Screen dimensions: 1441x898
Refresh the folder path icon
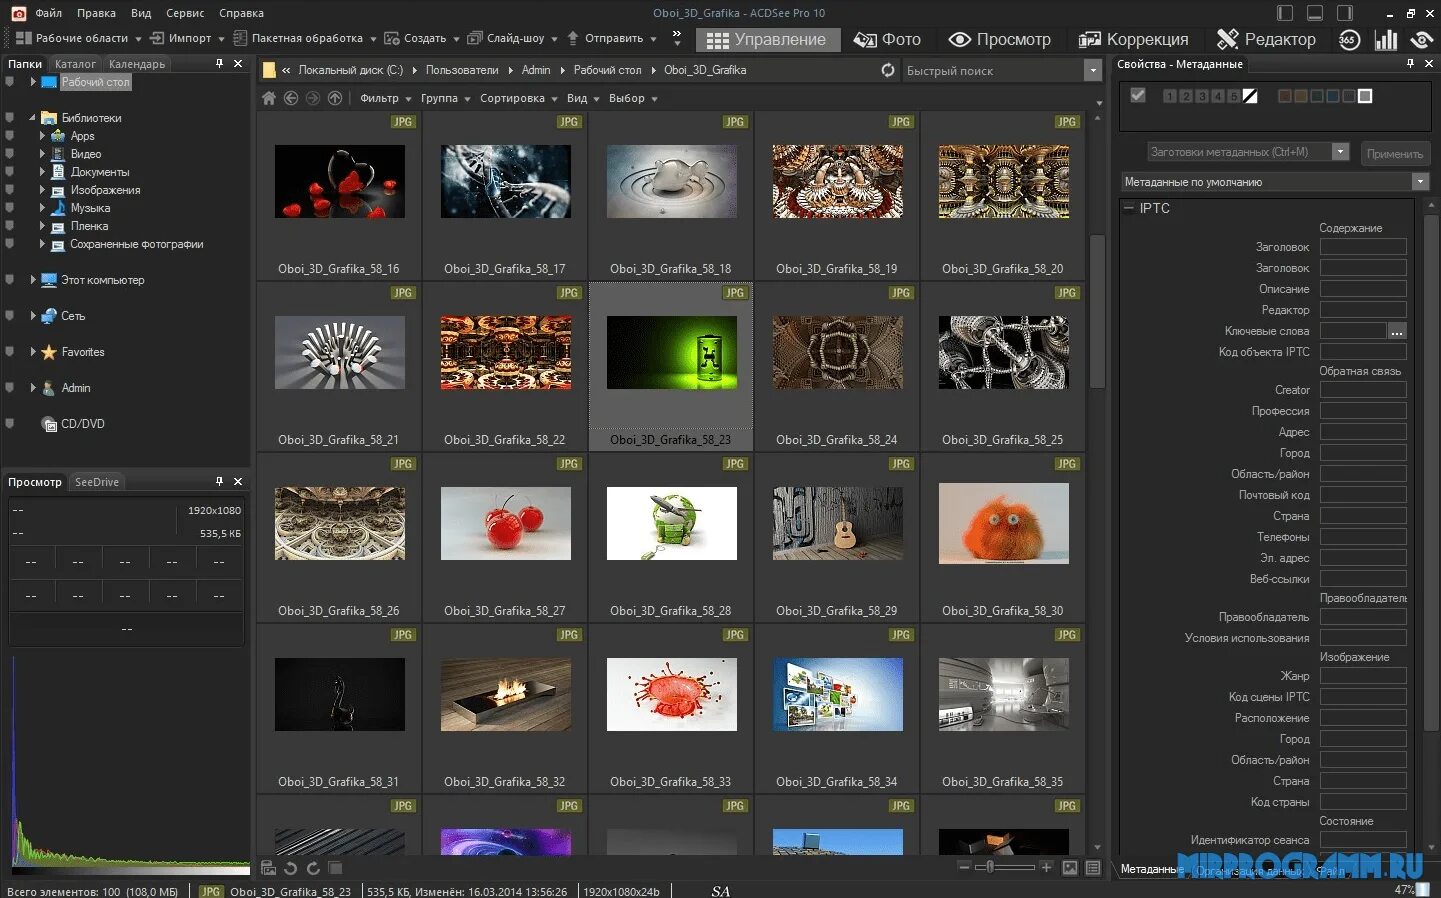888,70
